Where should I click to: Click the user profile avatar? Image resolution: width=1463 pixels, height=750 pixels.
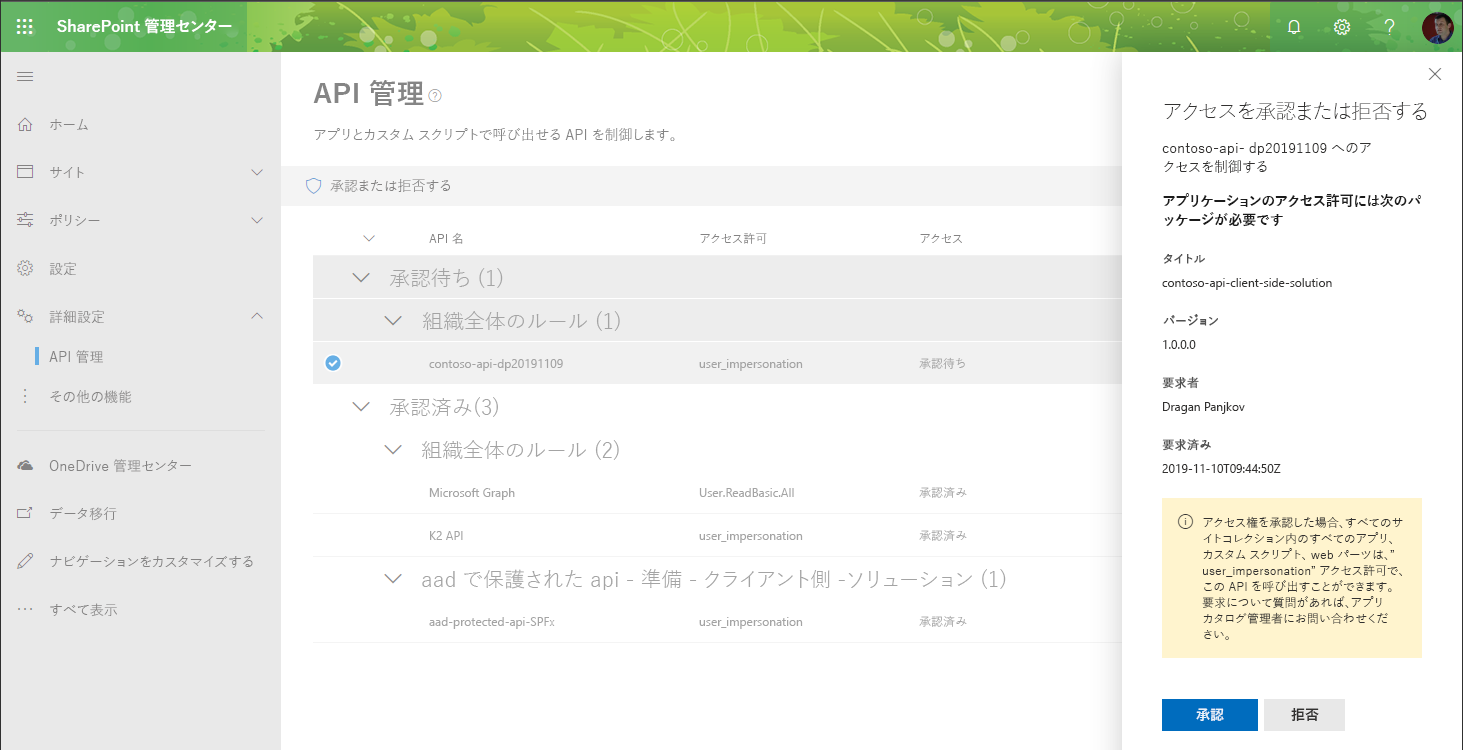(1436, 26)
